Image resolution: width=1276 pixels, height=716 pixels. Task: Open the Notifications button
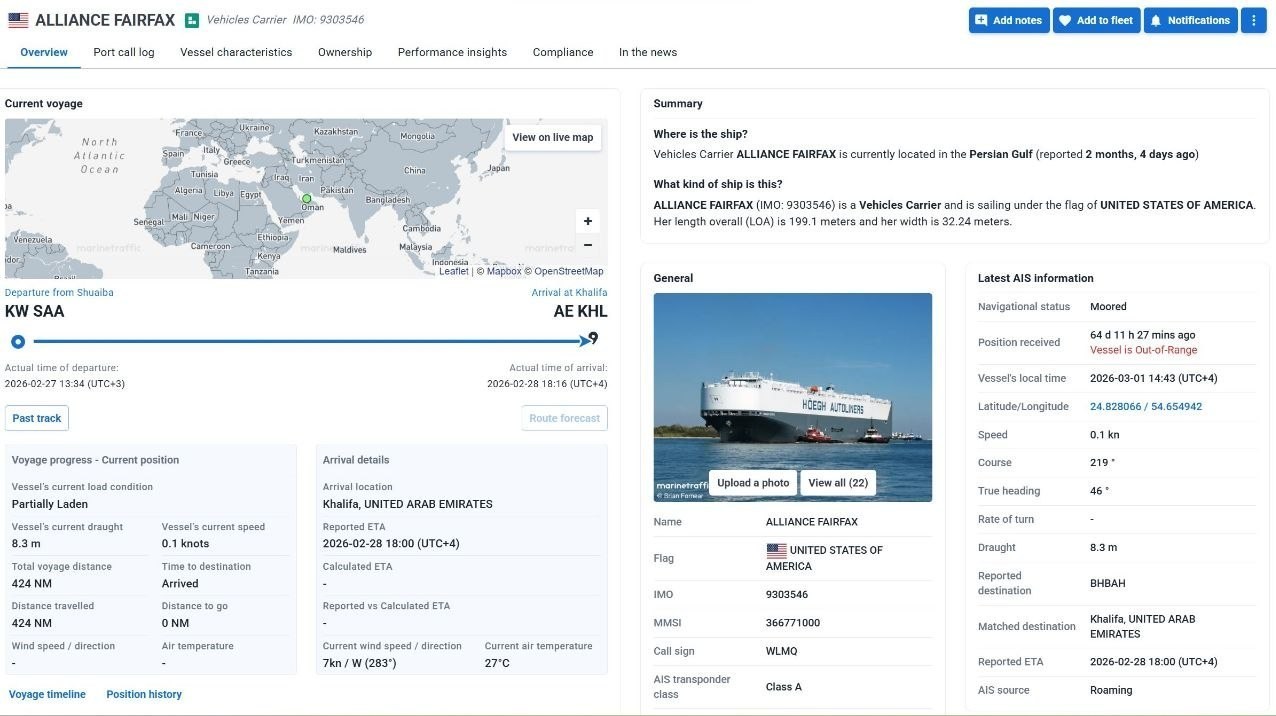1190,20
